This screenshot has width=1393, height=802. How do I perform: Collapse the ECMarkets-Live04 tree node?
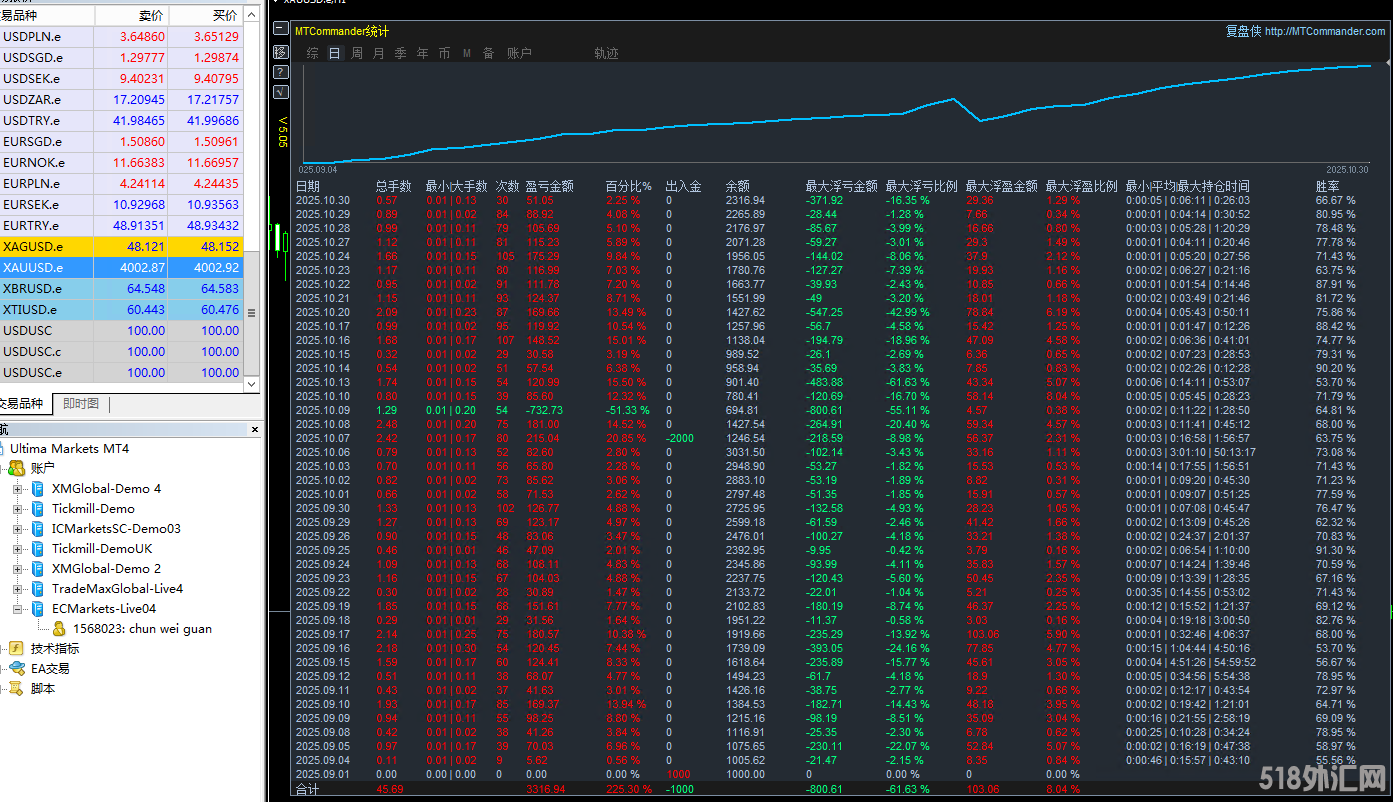[18, 608]
